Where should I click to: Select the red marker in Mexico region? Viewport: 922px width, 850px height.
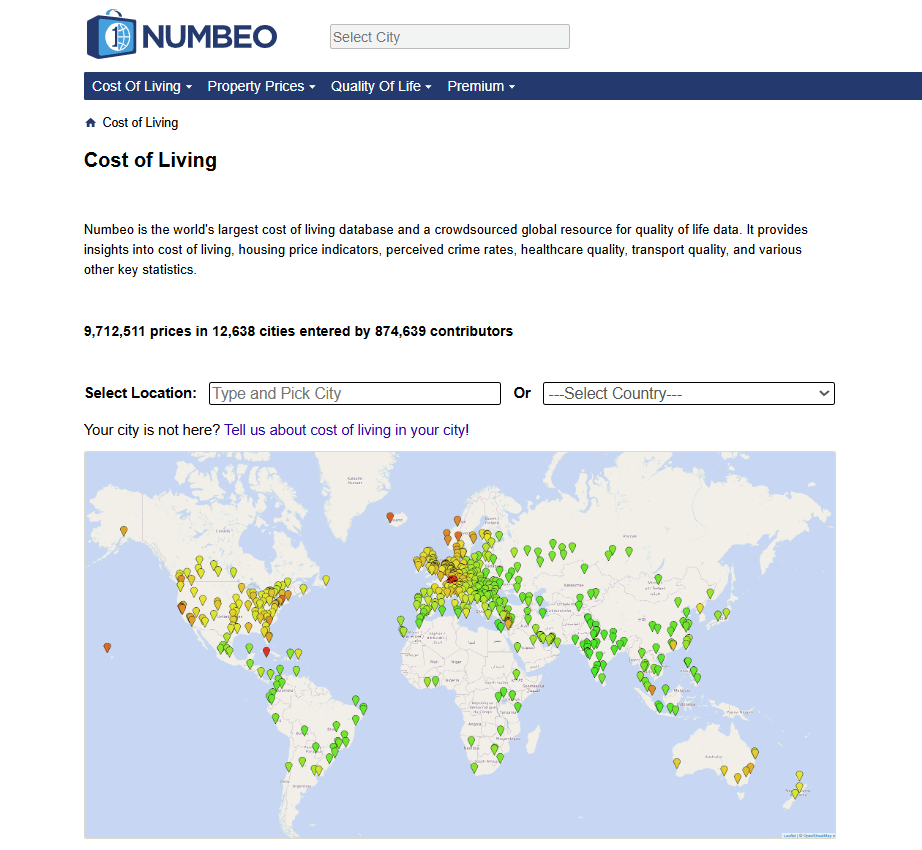pos(266,651)
